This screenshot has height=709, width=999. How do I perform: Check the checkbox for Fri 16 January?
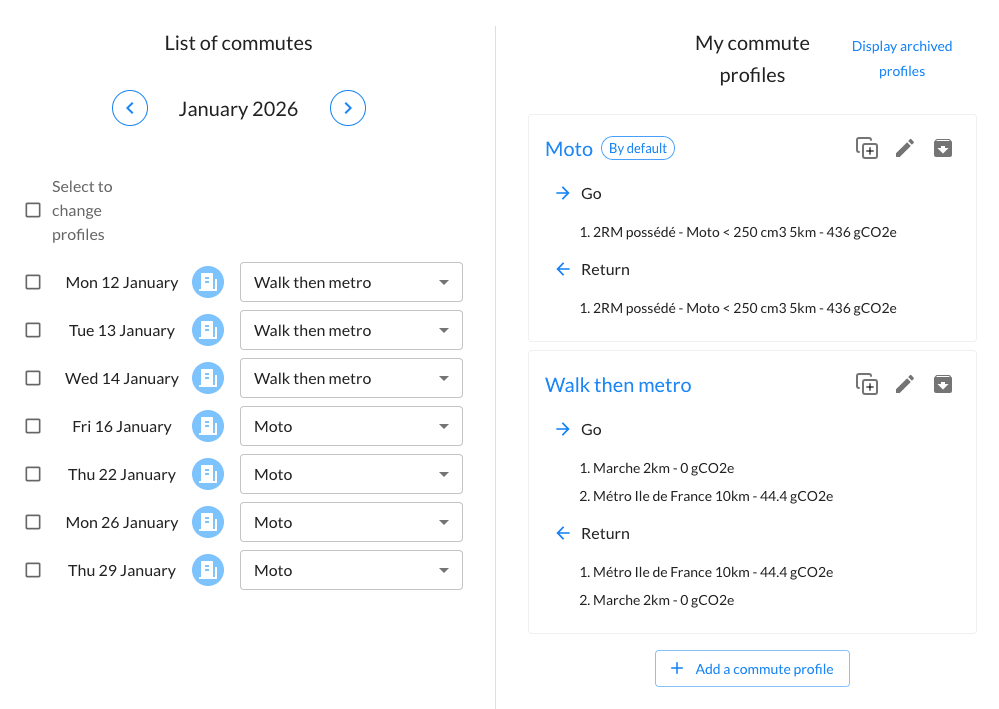pos(32,426)
